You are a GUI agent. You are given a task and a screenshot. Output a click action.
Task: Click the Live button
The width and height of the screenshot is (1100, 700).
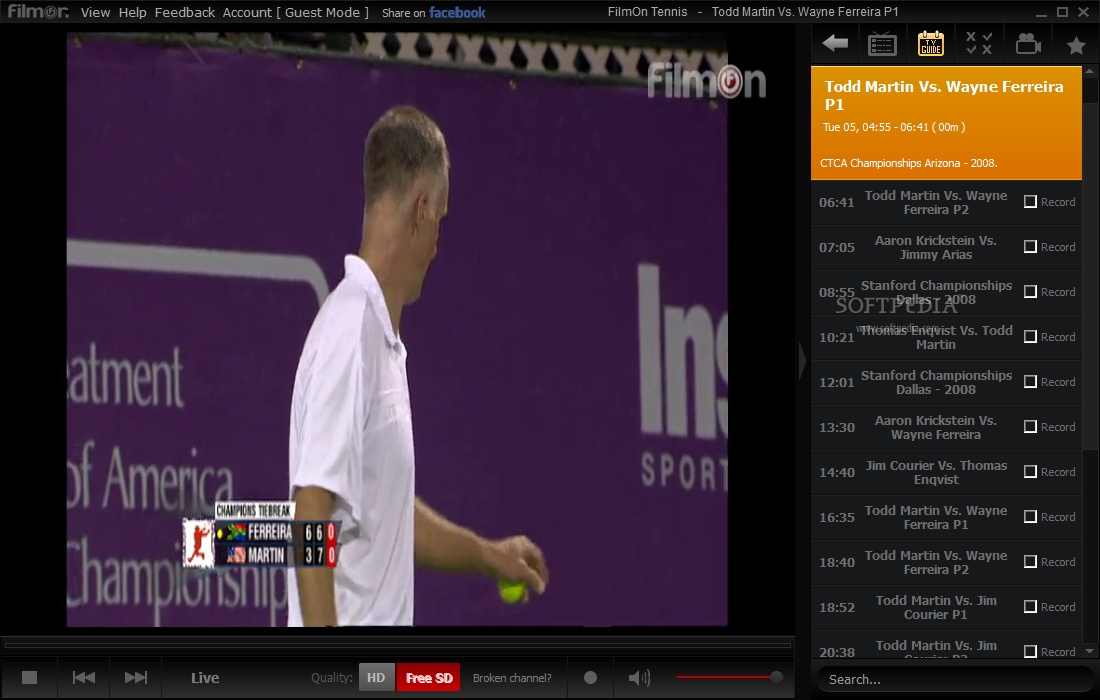pos(205,678)
